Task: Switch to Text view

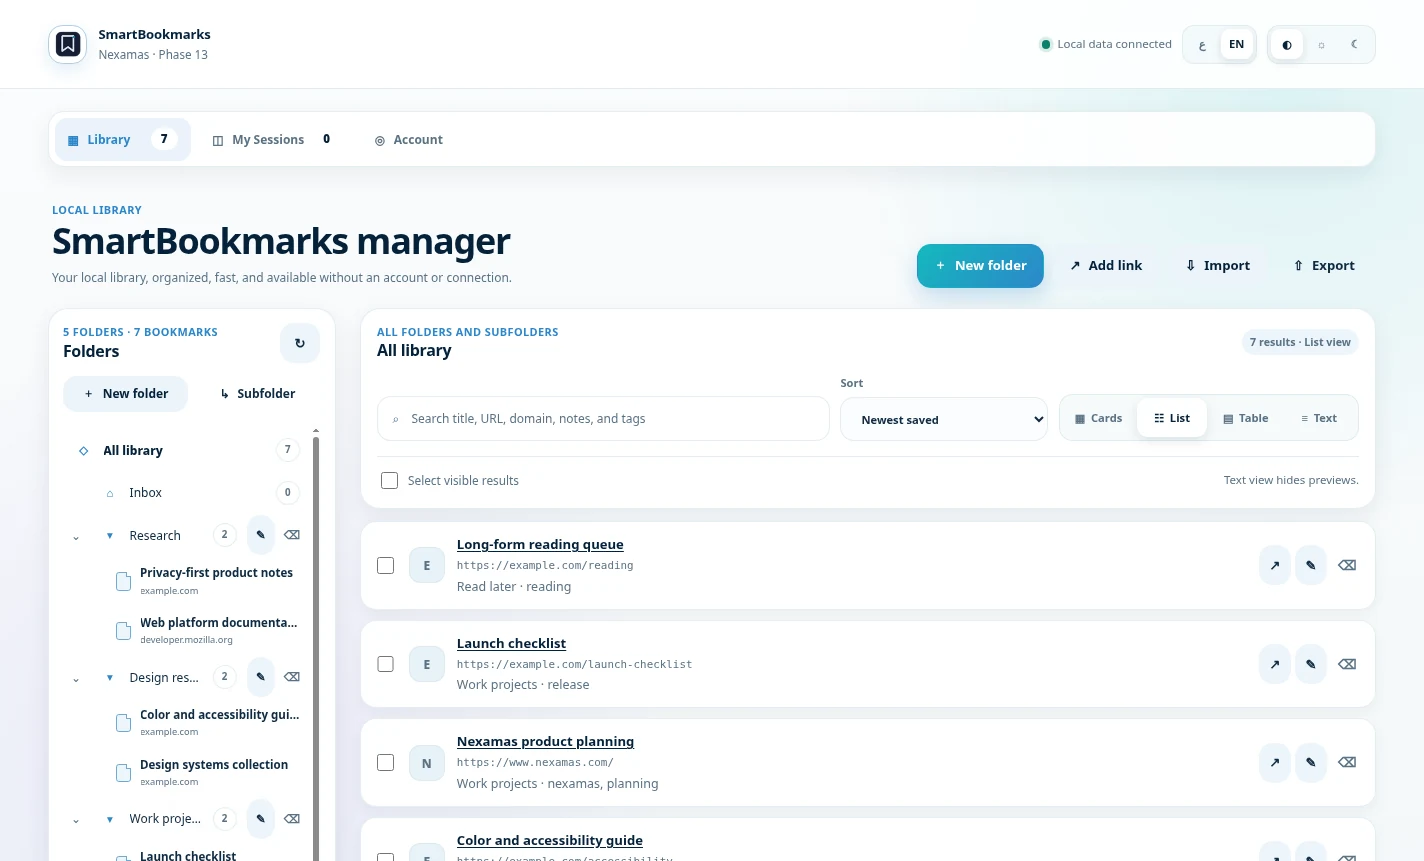Action: (x=1319, y=419)
